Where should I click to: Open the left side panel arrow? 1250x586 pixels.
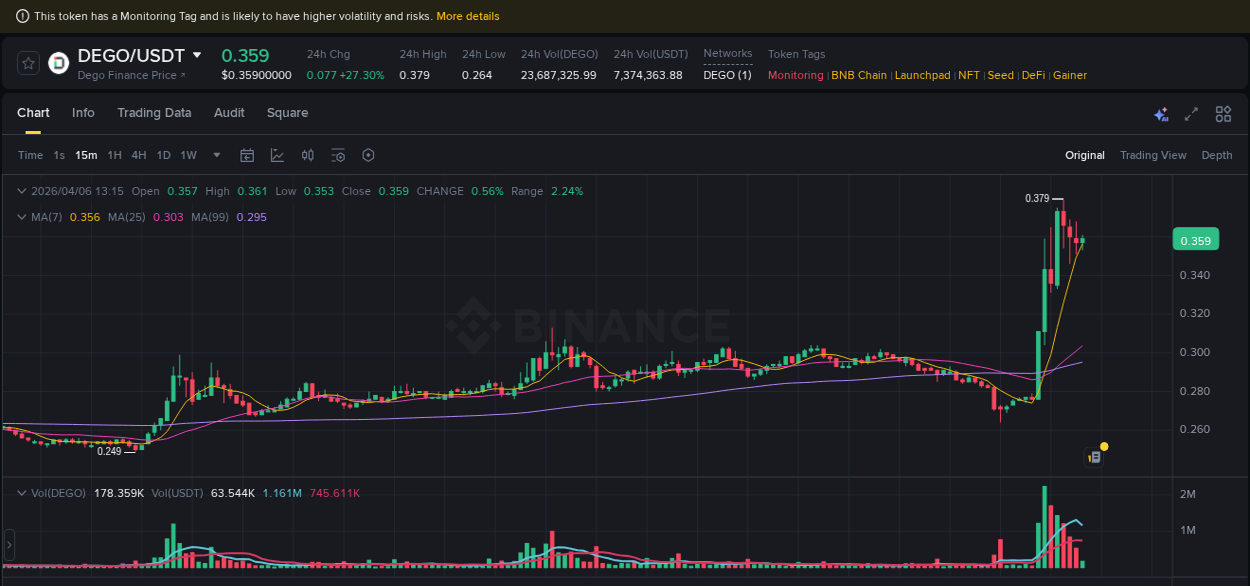9,545
